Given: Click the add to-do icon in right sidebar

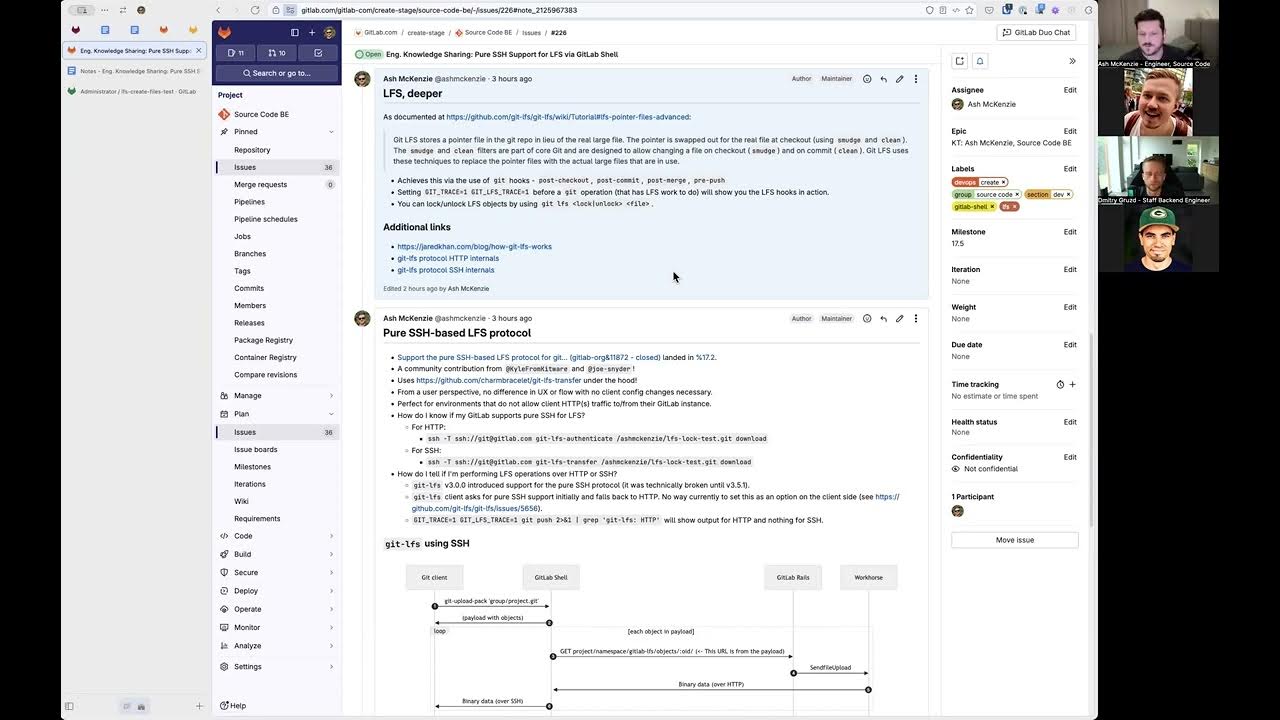Looking at the screenshot, I should pos(960,61).
